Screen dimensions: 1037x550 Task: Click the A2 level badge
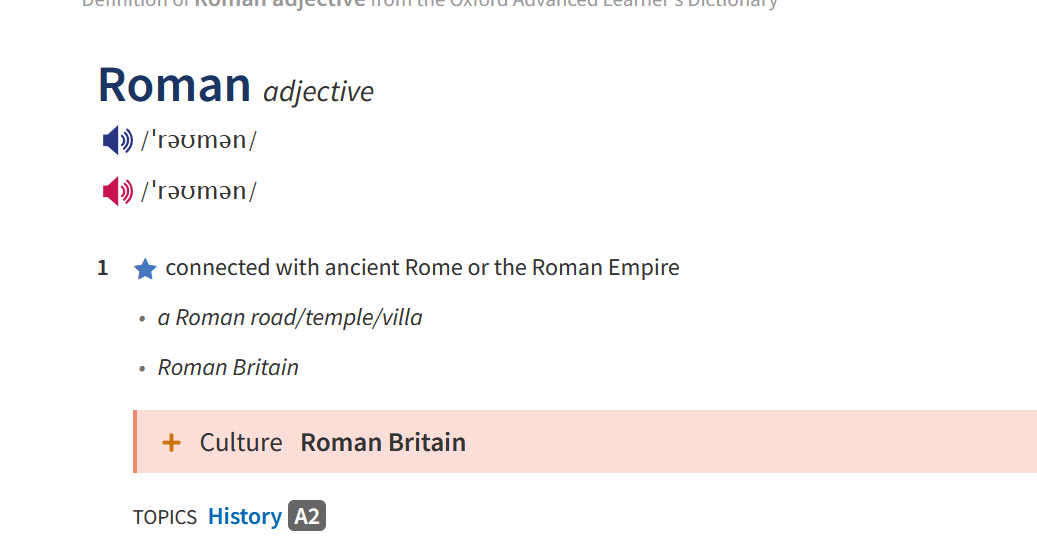(x=307, y=516)
